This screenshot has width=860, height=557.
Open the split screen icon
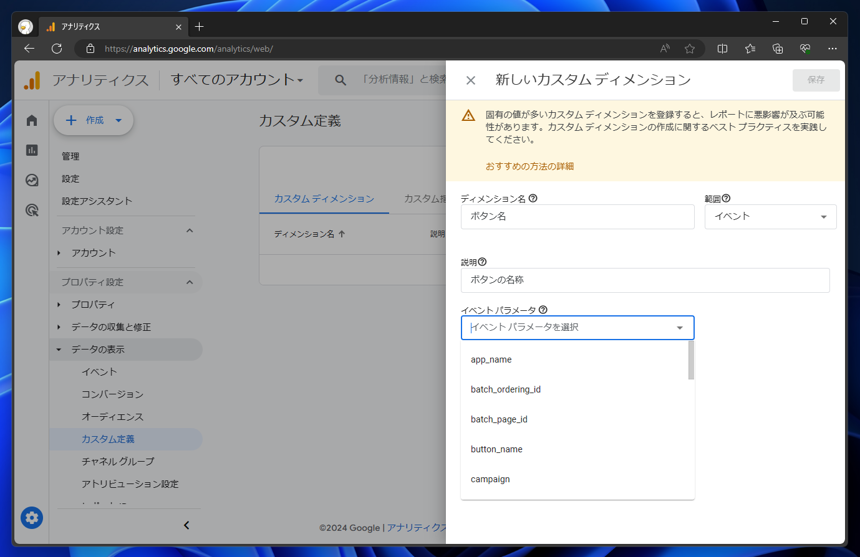[x=722, y=49]
